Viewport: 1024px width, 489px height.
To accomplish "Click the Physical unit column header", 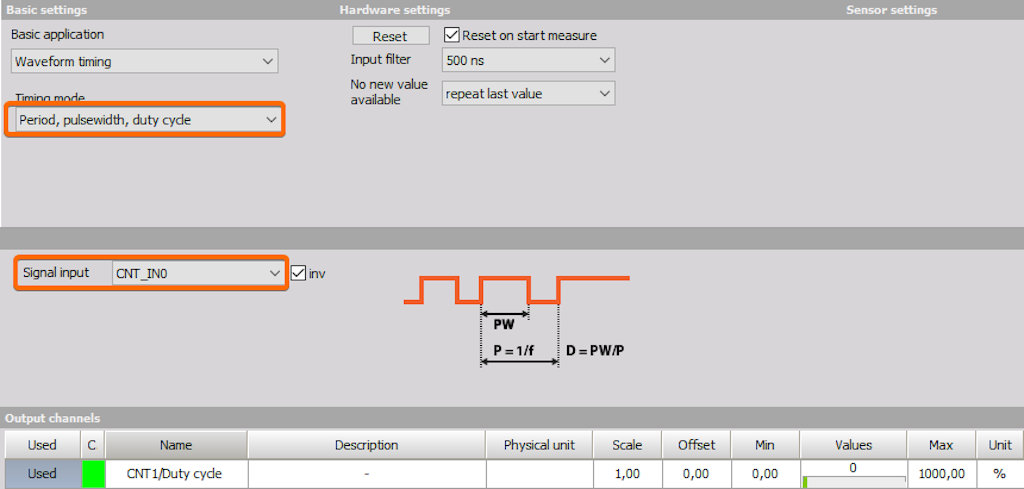I will pyautogui.click(x=539, y=445).
